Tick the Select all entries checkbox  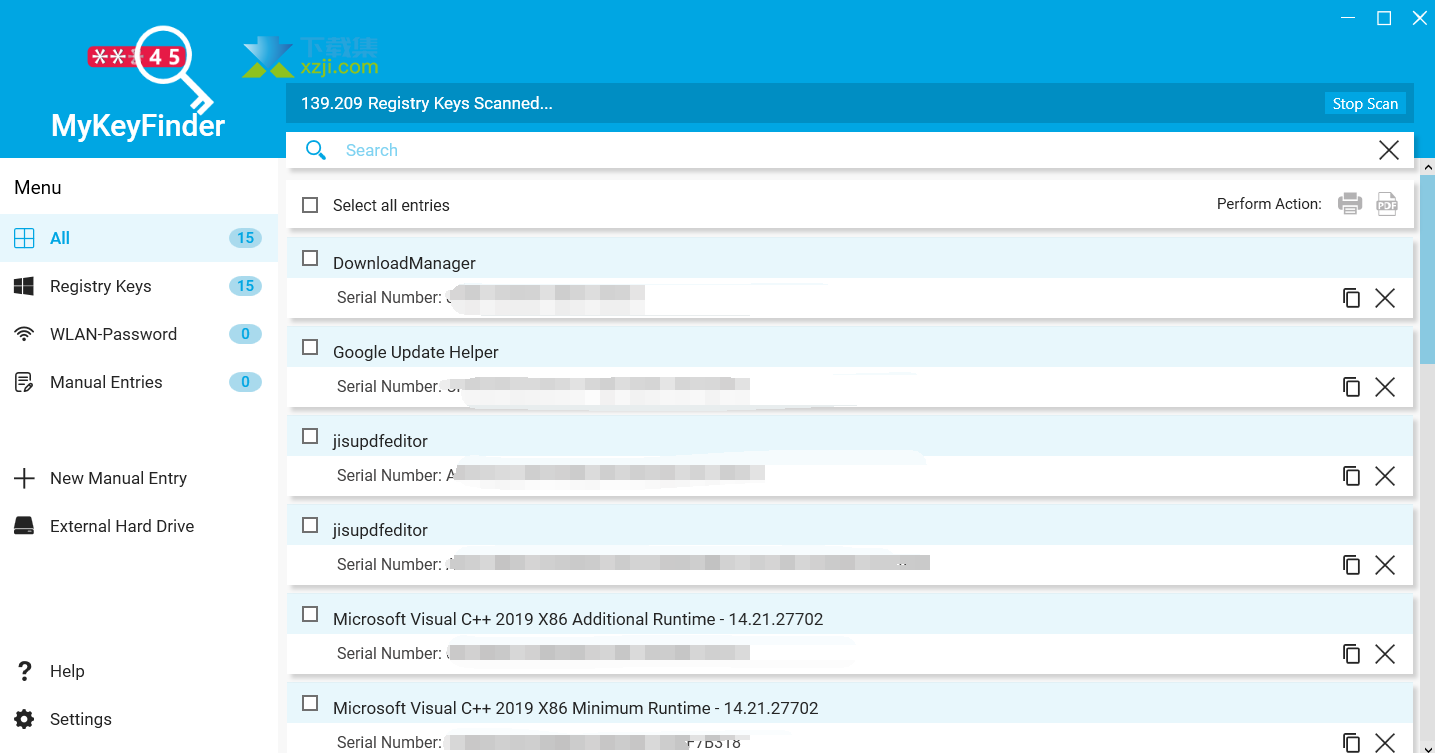click(310, 205)
